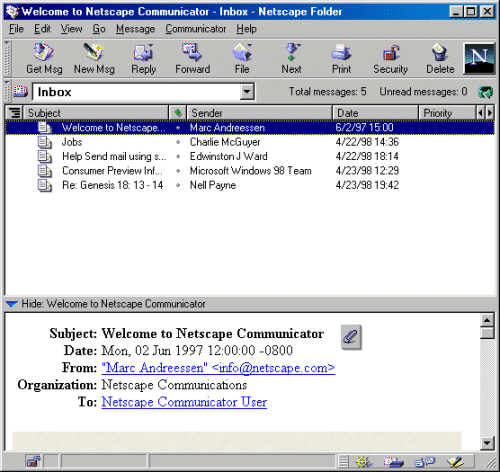Select the Help Send mail using s... message
This screenshot has height=472, width=500.
pyautogui.click(x=249, y=157)
